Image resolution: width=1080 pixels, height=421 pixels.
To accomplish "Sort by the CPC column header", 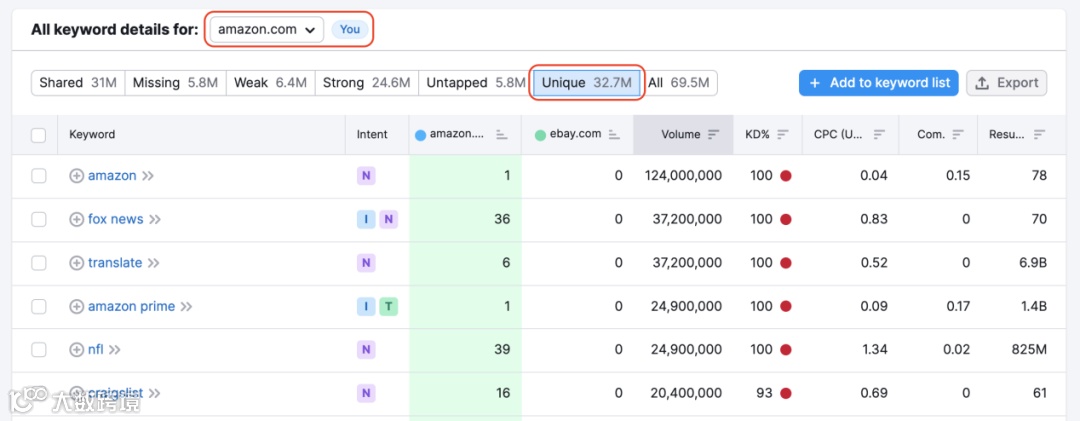I will click(x=879, y=134).
